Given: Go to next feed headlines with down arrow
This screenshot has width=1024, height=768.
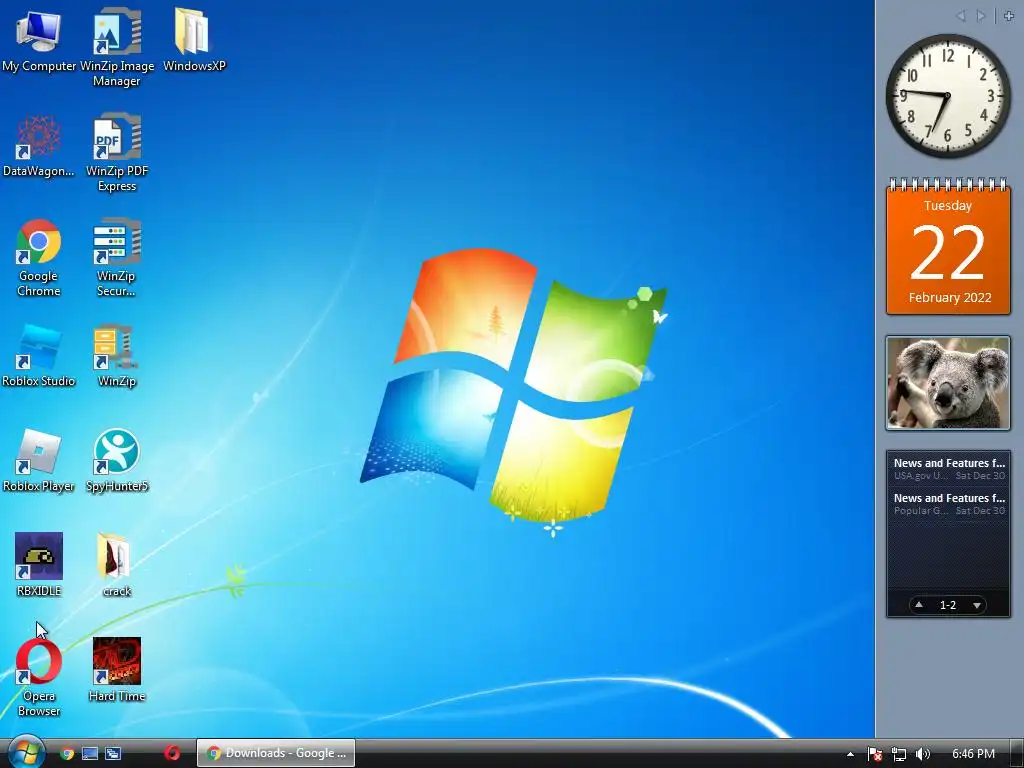Looking at the screenshot, I should pos(977,605).
